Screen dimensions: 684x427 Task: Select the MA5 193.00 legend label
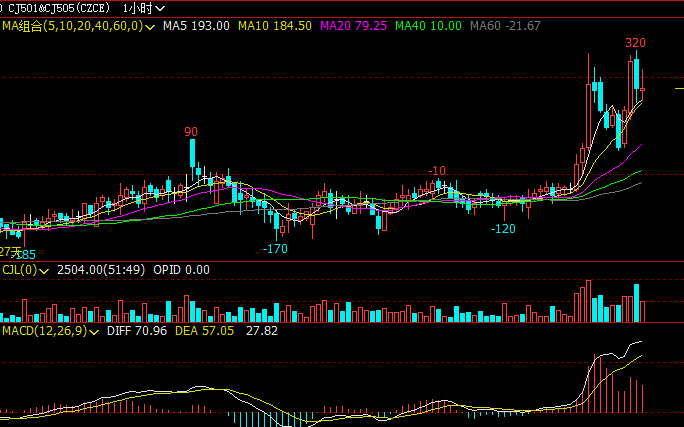196,25
